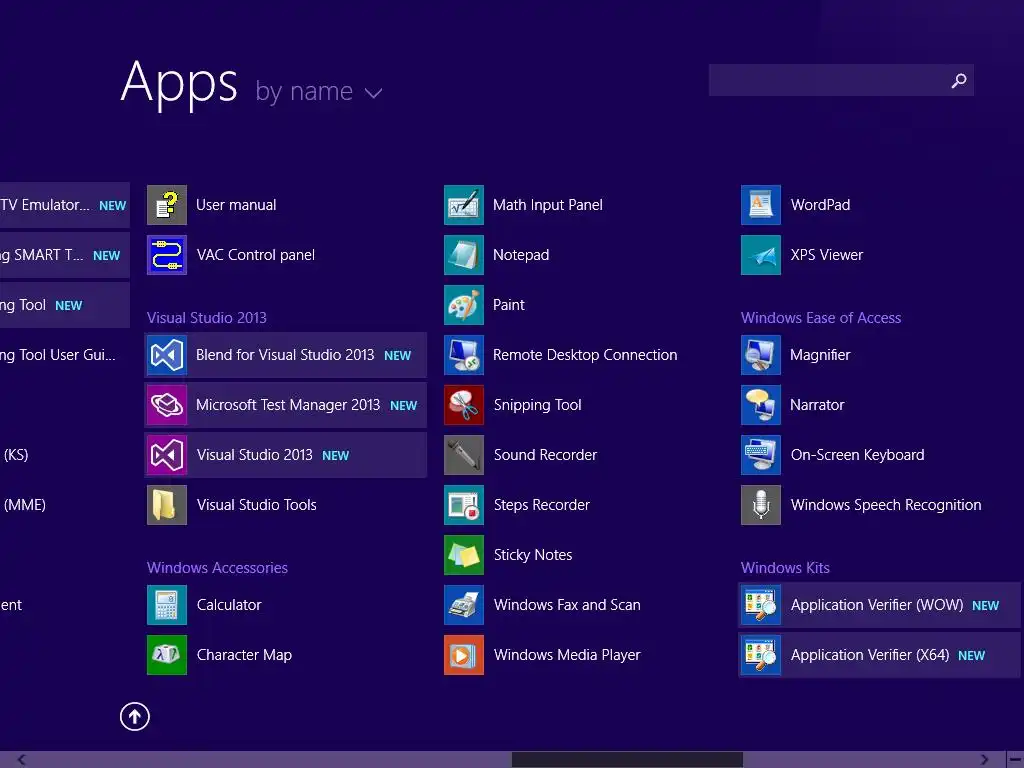Select the Windows Ease of Access header
Image resolution: width=1024 pixels, height=768 pixels.
pos(821,318)
